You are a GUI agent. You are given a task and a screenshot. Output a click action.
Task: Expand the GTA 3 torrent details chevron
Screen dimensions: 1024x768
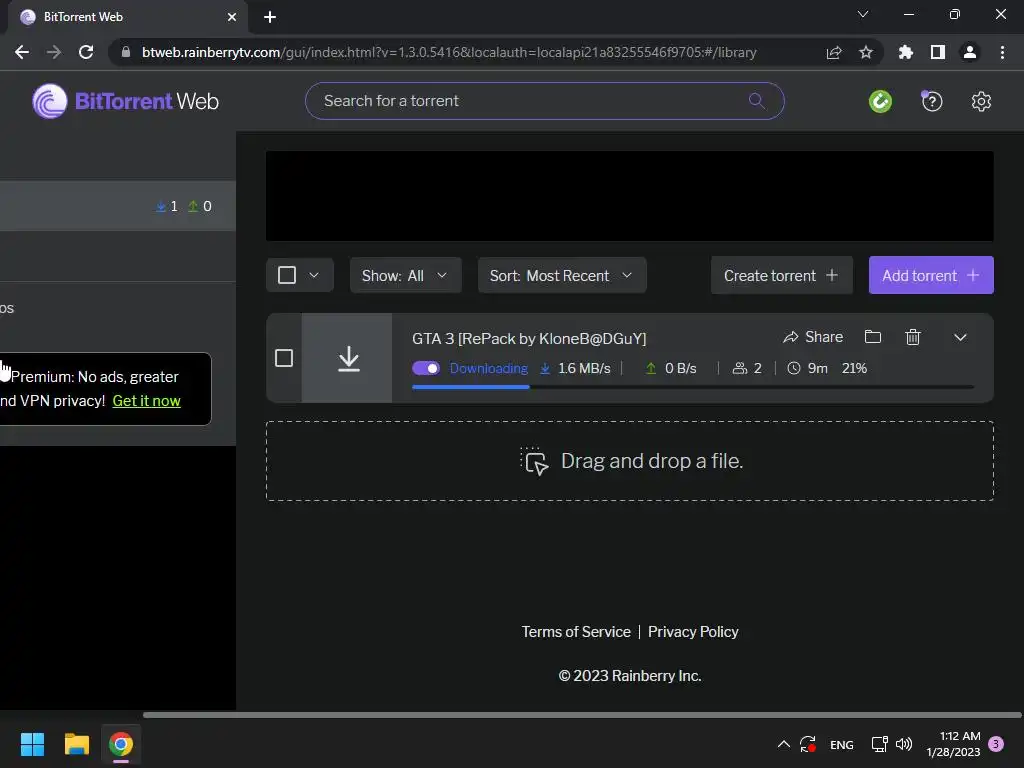[x=960, y=337]
